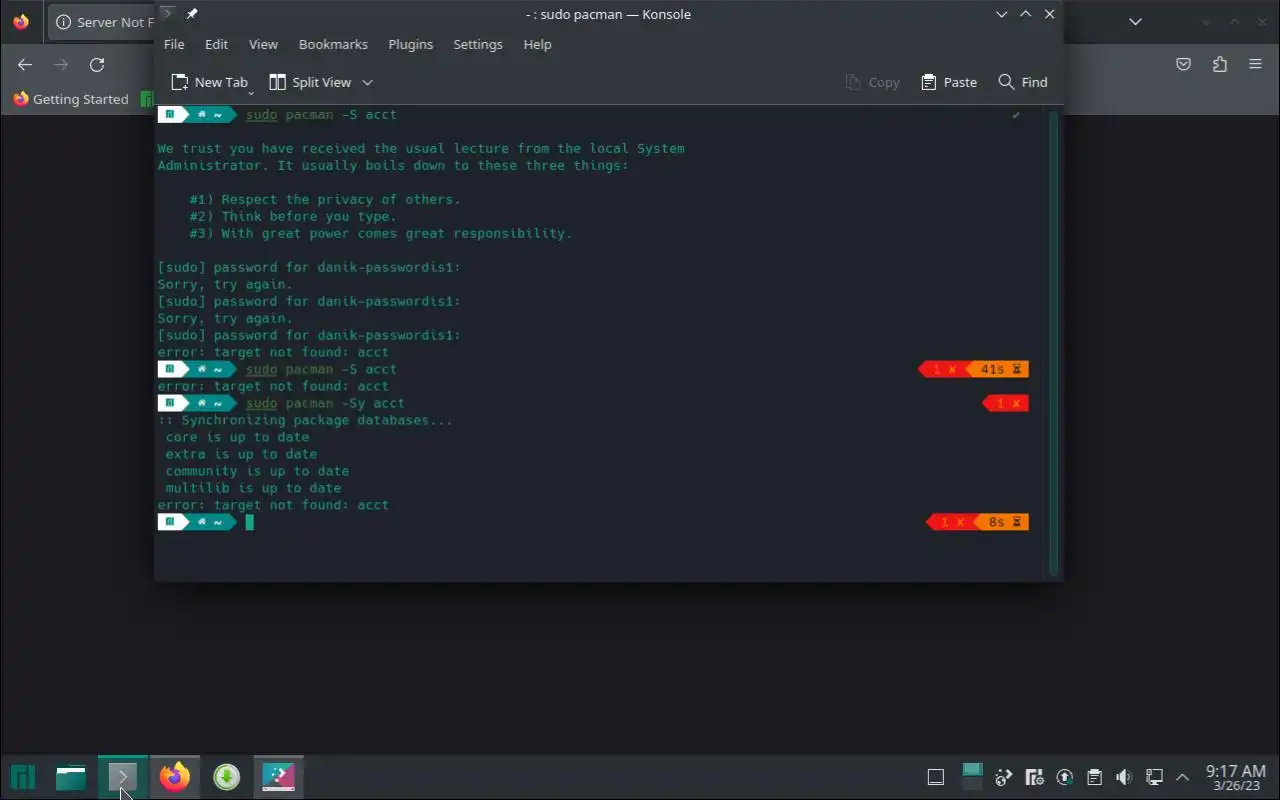Open the Settings menu in Konsole

pos(478,44)
